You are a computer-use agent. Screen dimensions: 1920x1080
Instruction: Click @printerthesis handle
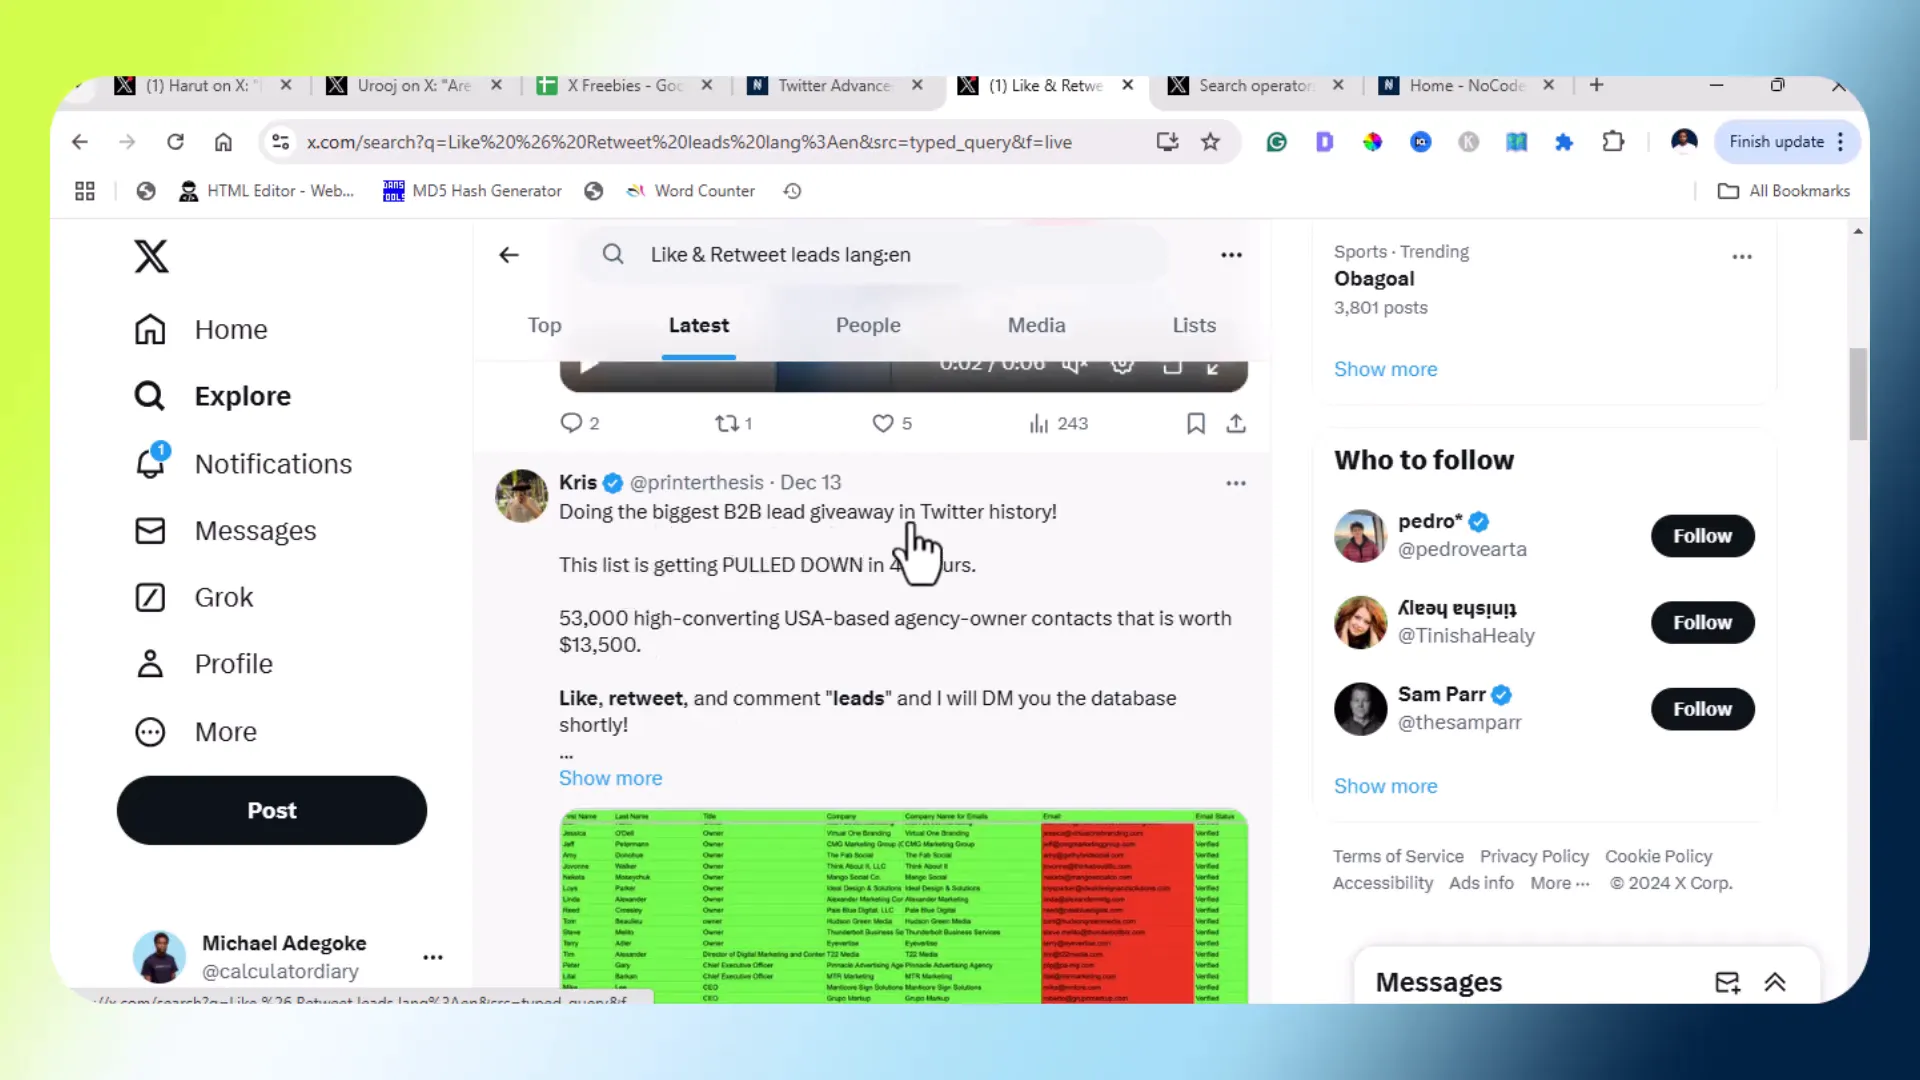click(x=697, y=482)
